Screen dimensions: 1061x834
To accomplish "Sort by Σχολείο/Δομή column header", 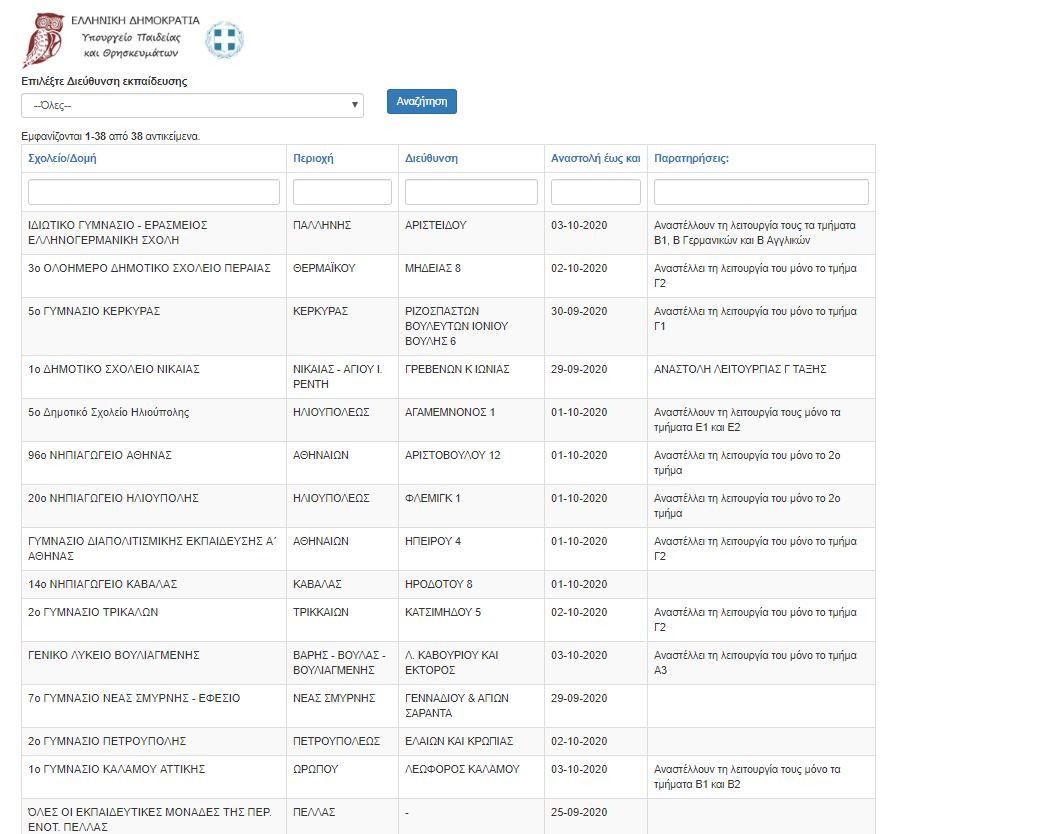I will click(x=62, y=158).
